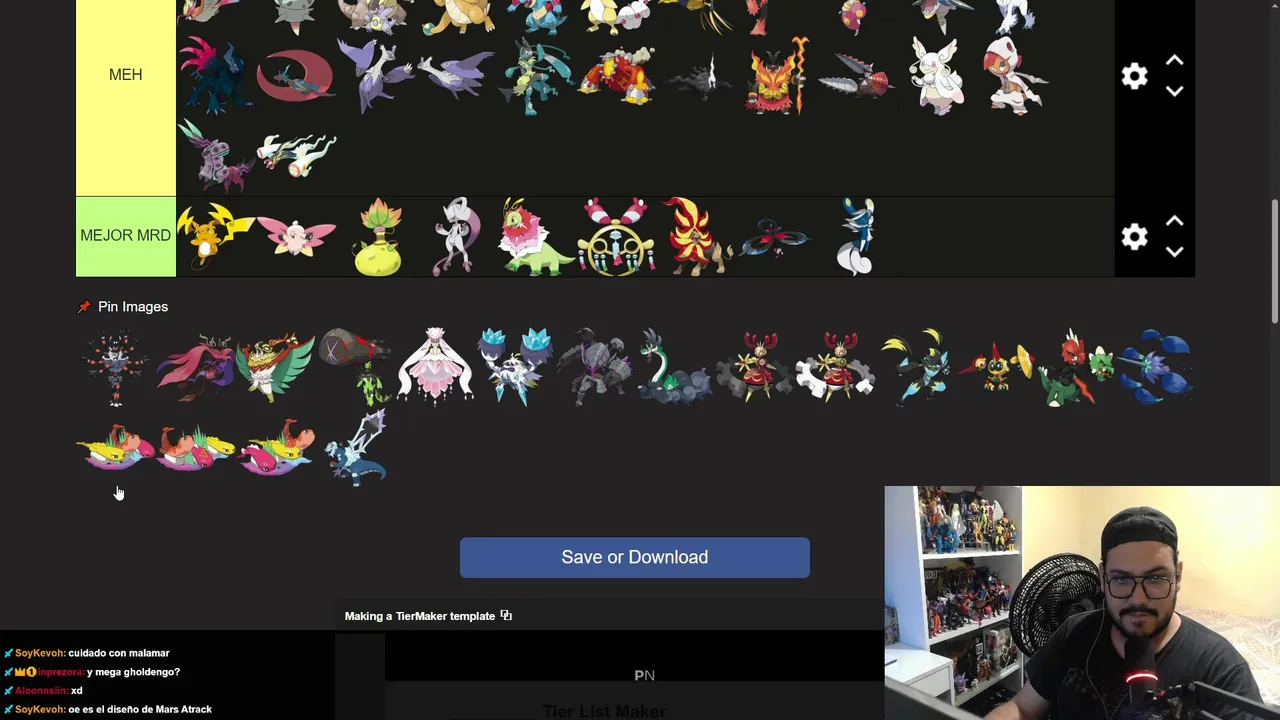The height and width of the screenshot is (720, 1280).
Task: Select the dark blue pink-crested Pokémon in MEH
Action: pyautogui.click(x=216, y=76)
